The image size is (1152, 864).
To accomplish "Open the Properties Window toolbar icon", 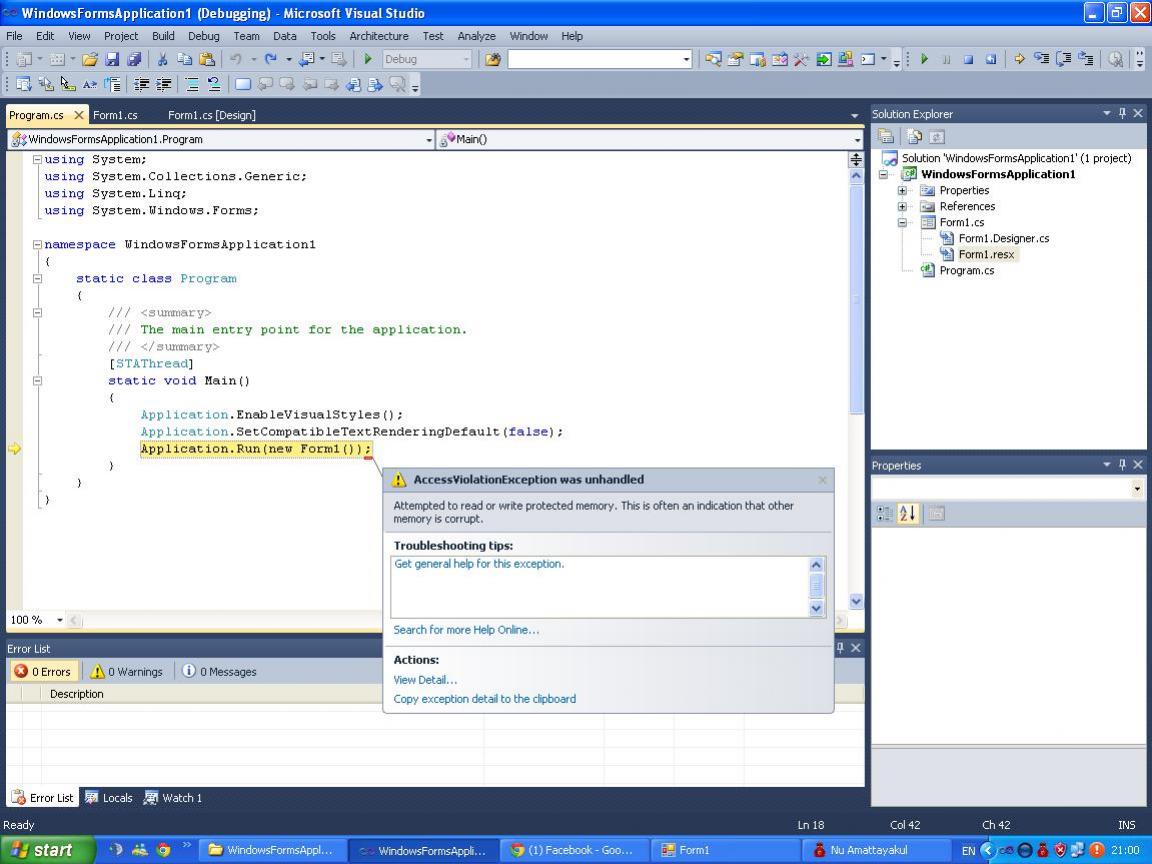I will (x=735, y=60).
